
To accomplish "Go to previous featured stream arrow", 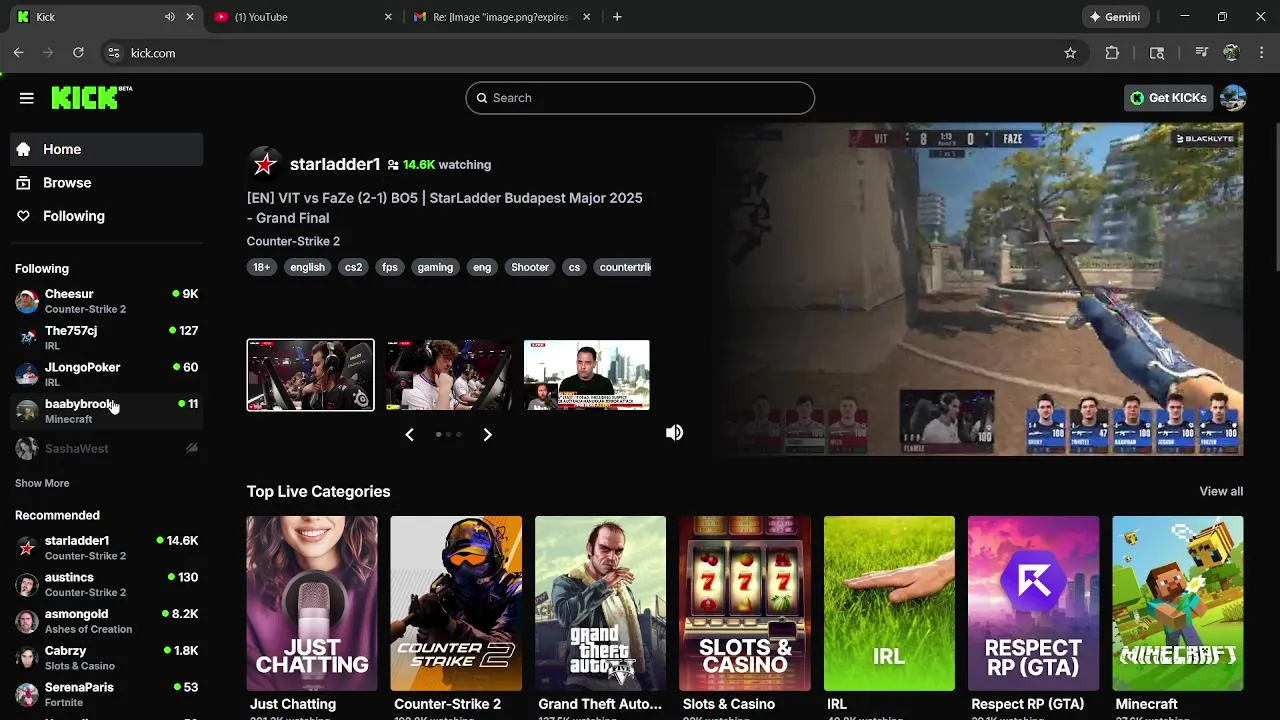I will pos(409,434).
